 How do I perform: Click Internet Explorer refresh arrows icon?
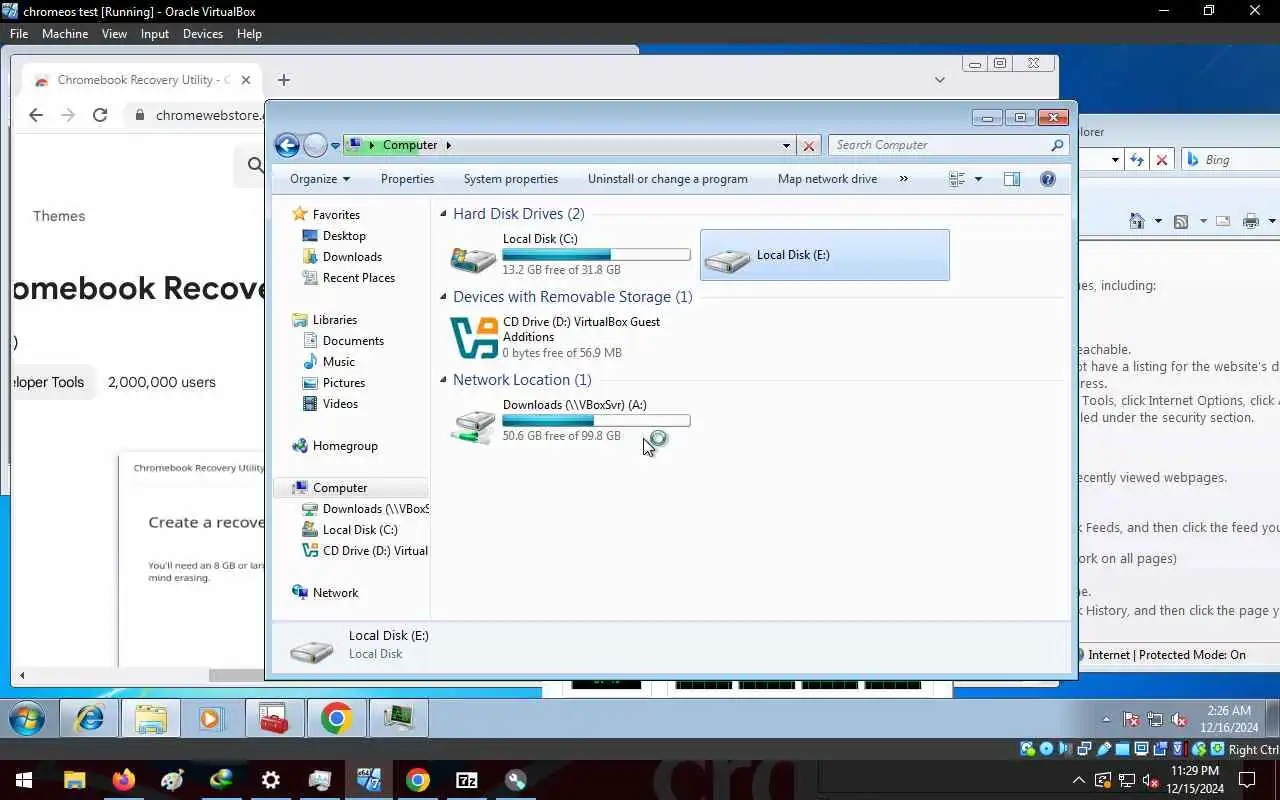[1137, 160]
